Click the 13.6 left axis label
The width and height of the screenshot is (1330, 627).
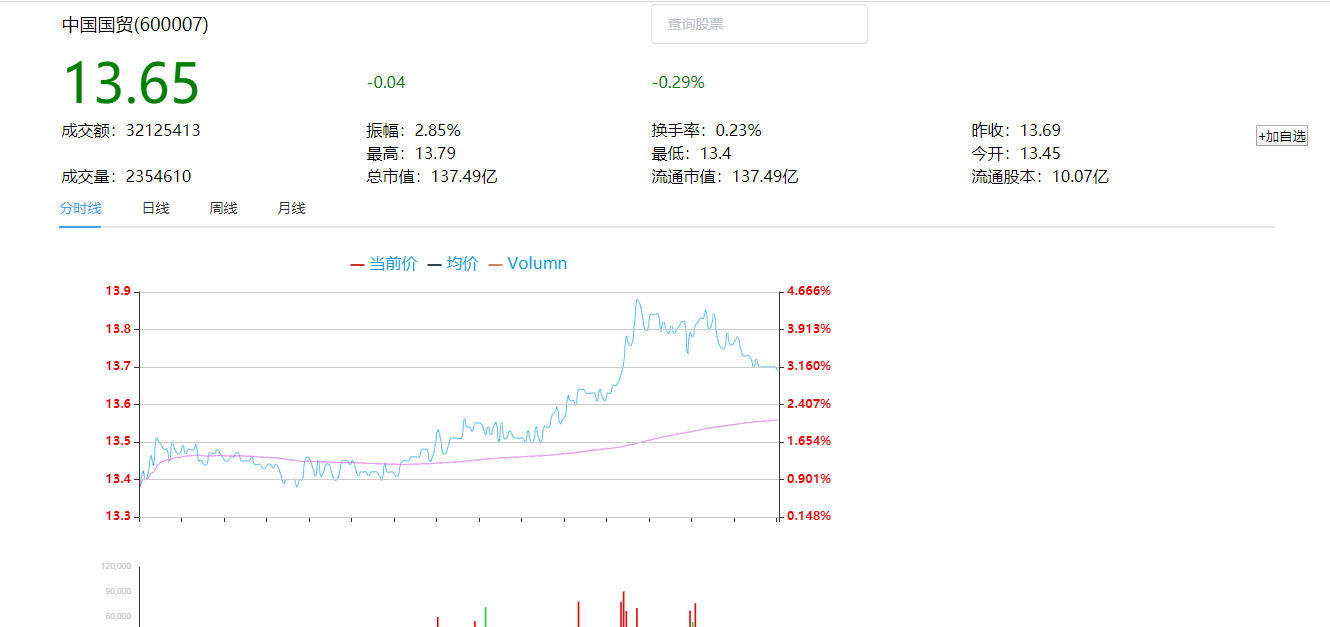tap(117, 404)
